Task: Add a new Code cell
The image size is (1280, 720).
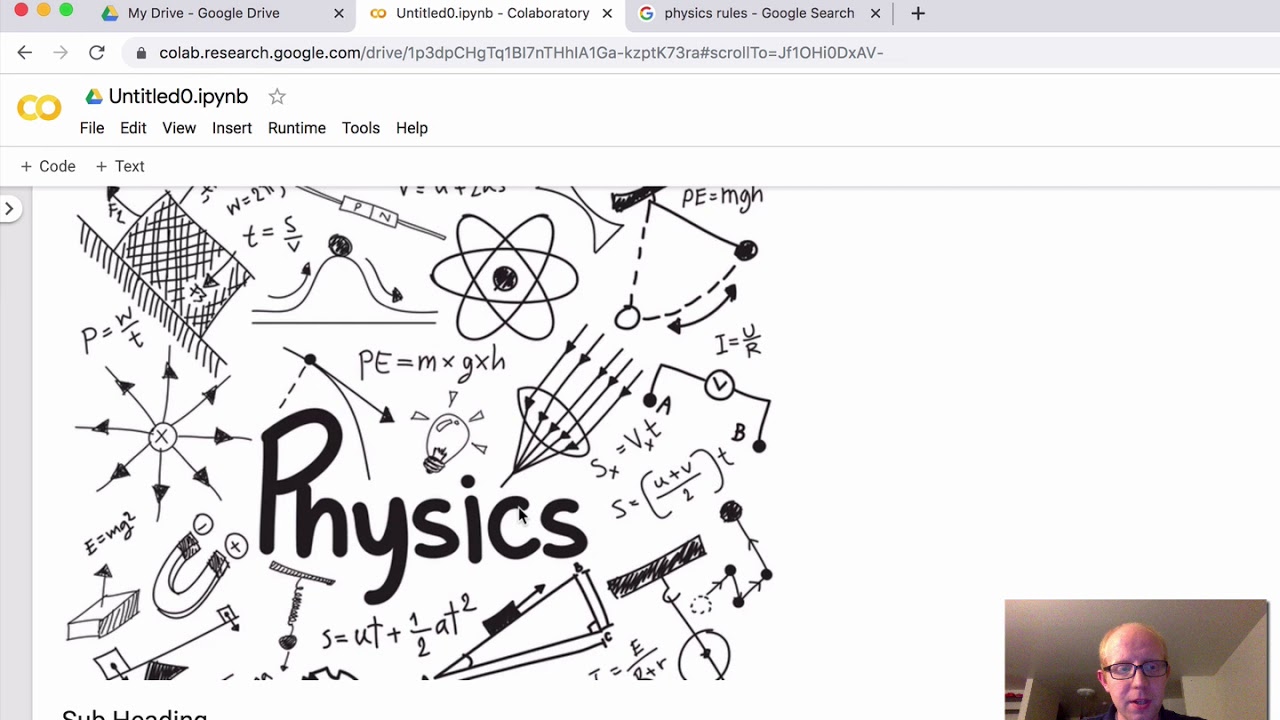Action: (48, 166)
